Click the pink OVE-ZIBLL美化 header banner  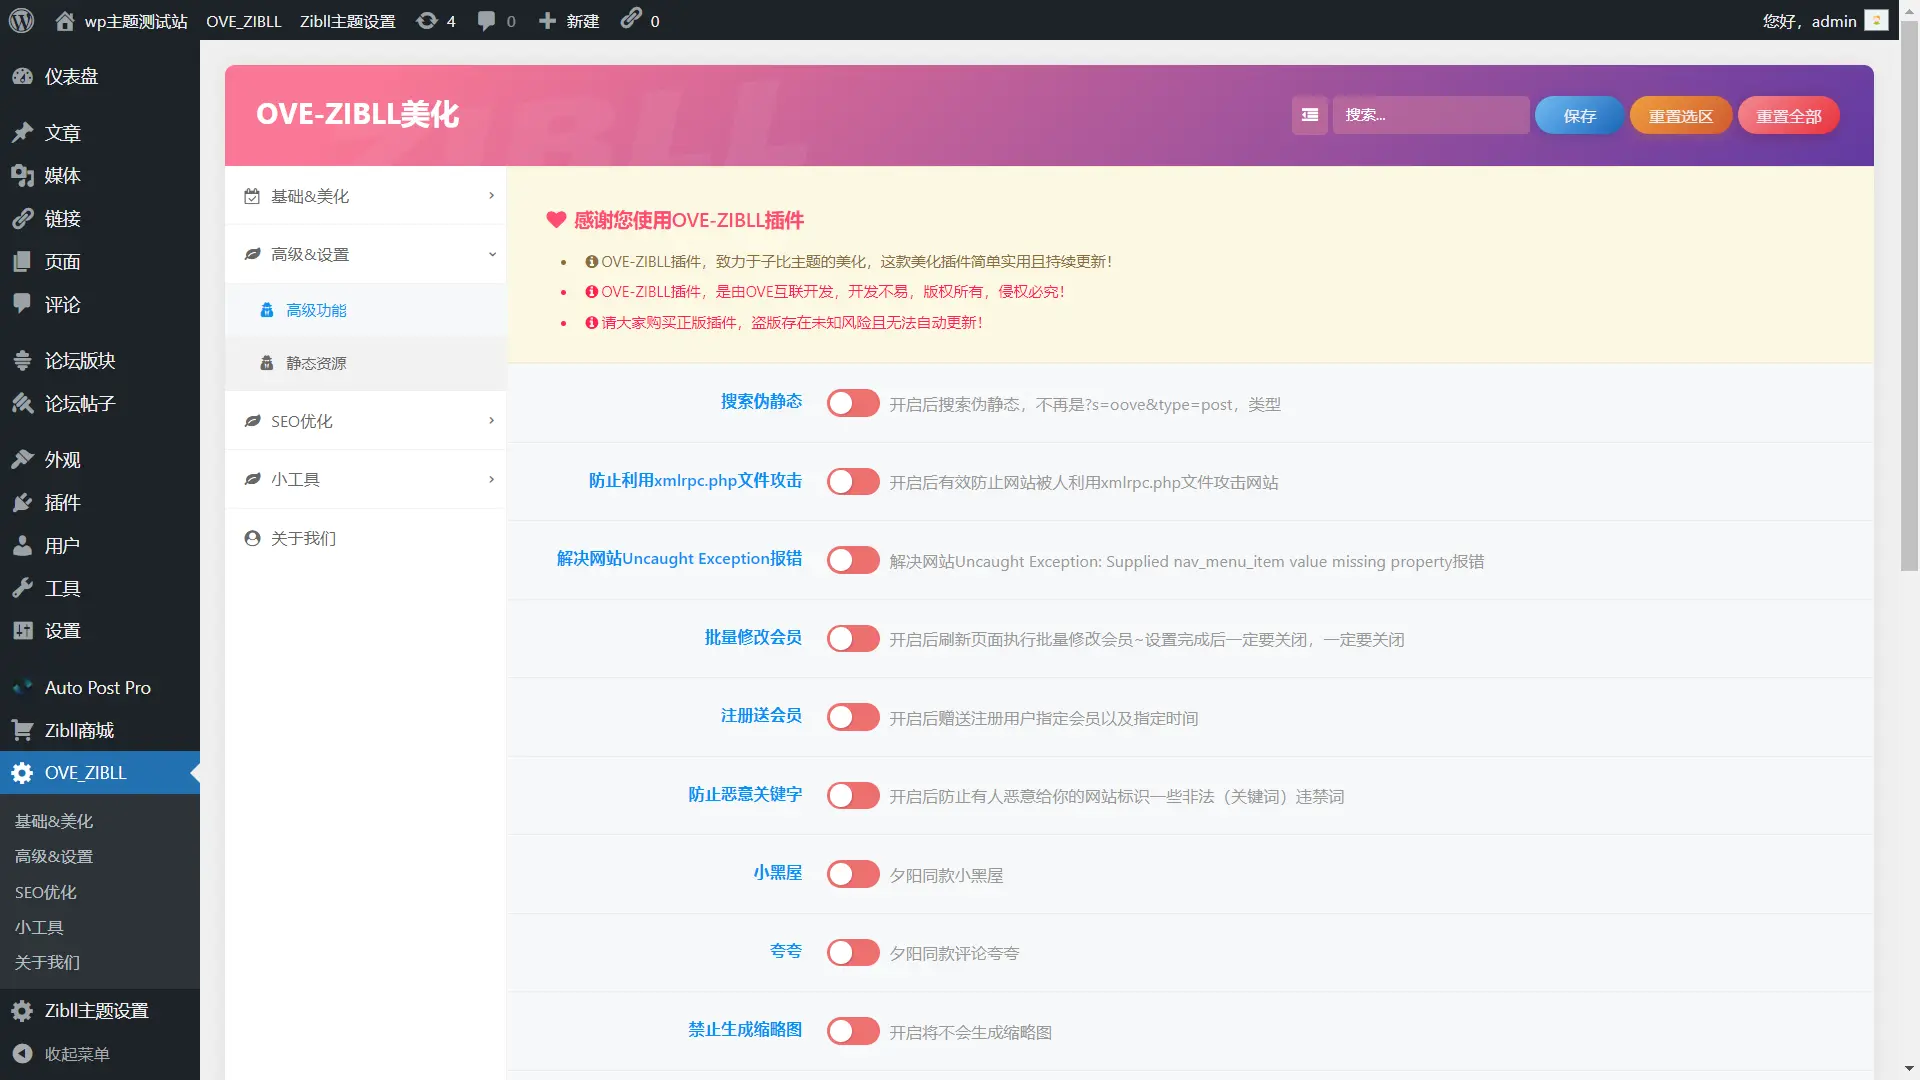(x=357, y=114)
